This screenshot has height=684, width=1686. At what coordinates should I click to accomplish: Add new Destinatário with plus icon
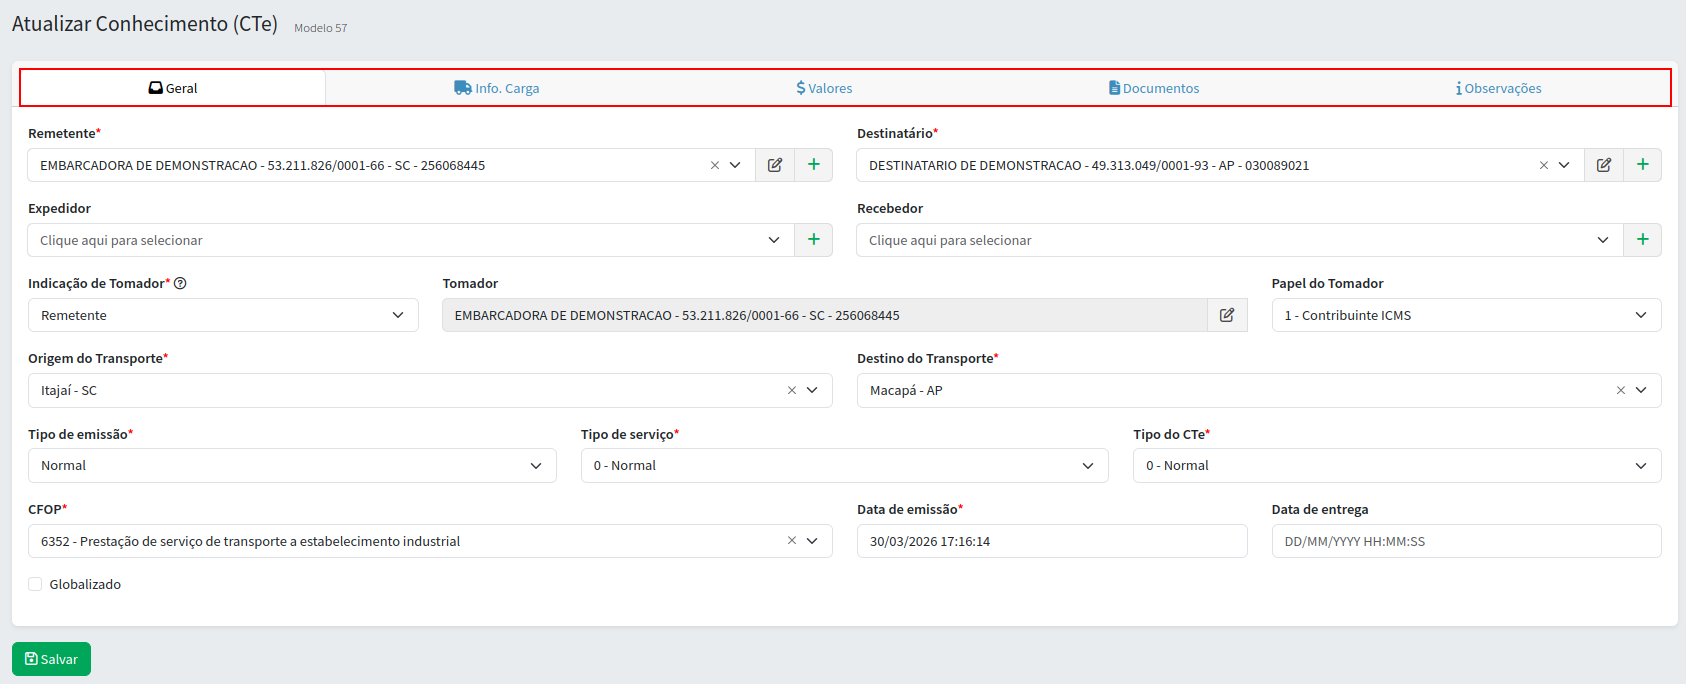[x=1643, y=165]
